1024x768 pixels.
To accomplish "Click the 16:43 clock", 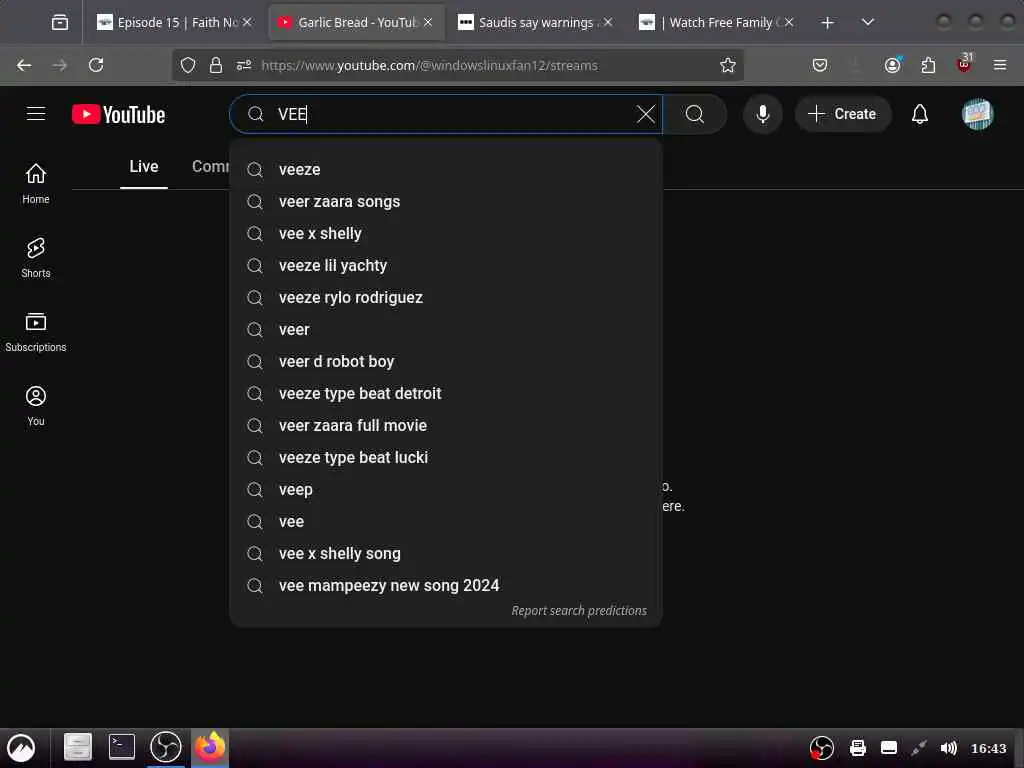I will (989, 748).
